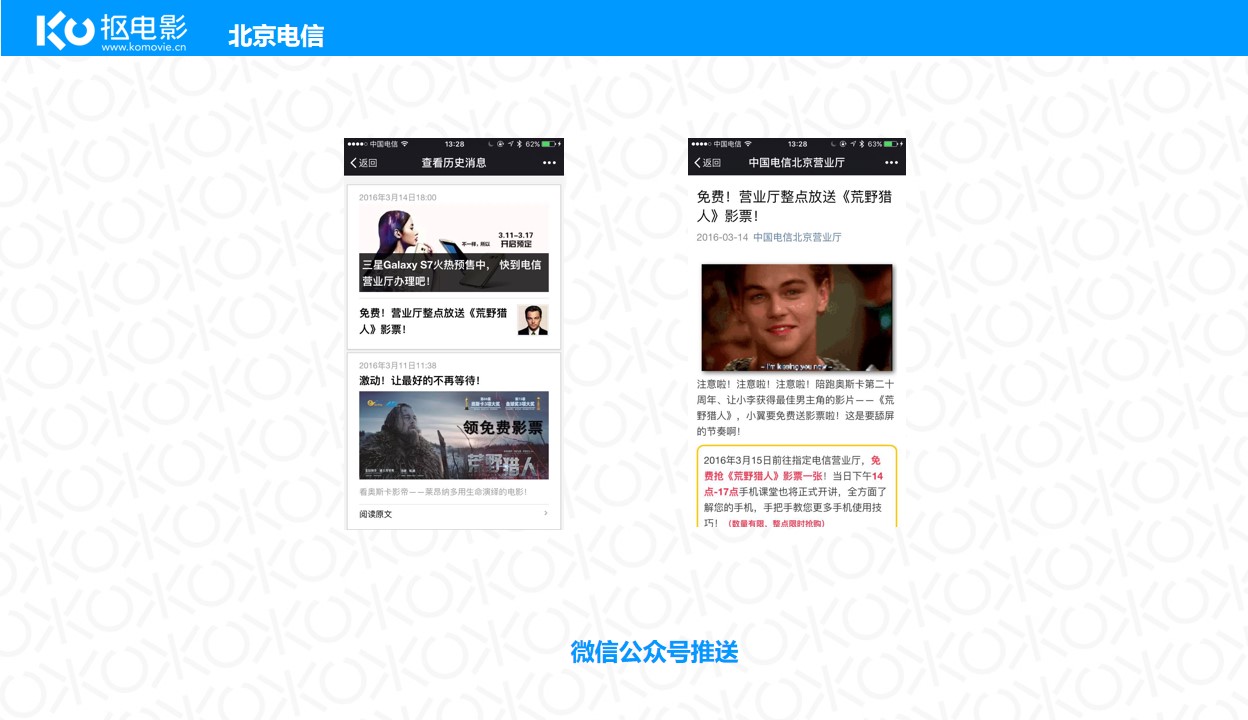
Task: Open more options dots in 查看历史消息 header
Action: [x=549, y=163]
